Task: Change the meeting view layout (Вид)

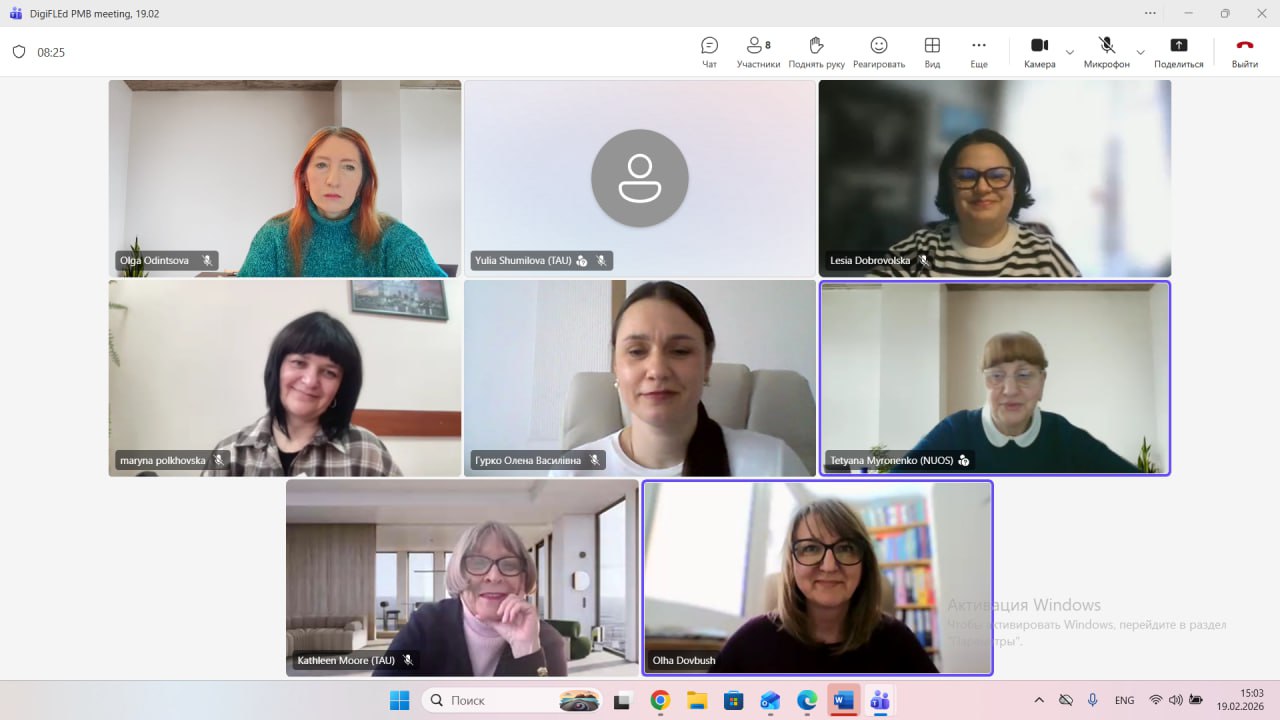Action: click(932, 52)
